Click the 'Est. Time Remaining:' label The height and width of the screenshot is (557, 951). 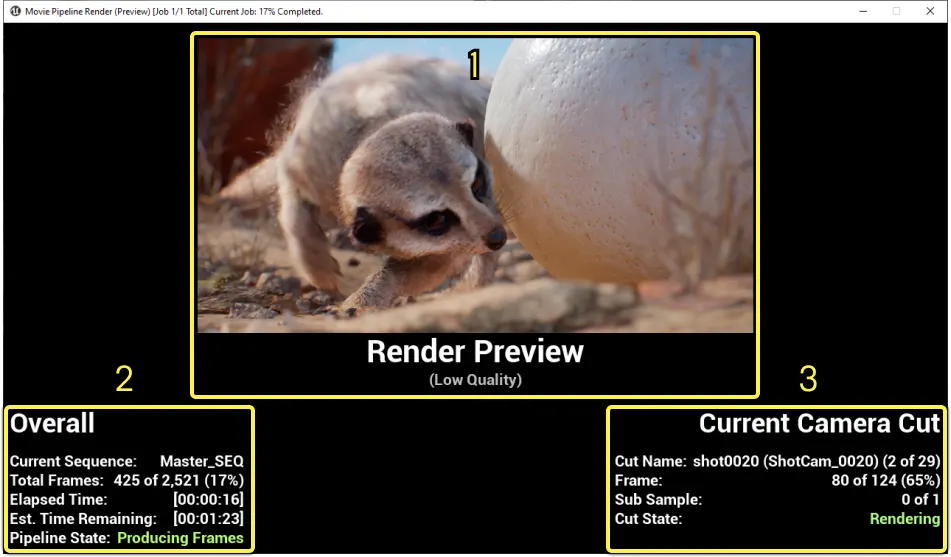coord(83,519)
